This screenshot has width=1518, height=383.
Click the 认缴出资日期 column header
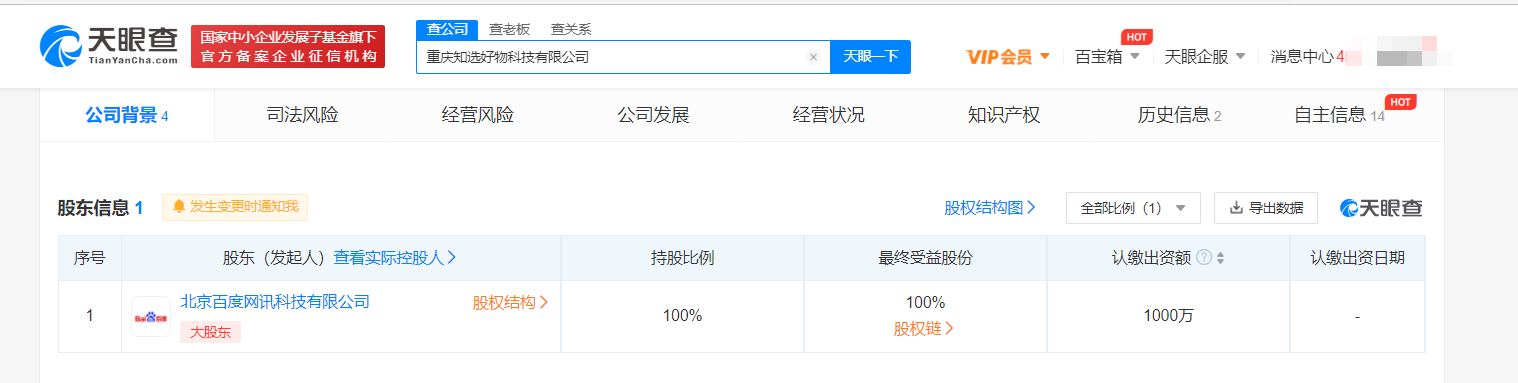[x=1357, y=258]
